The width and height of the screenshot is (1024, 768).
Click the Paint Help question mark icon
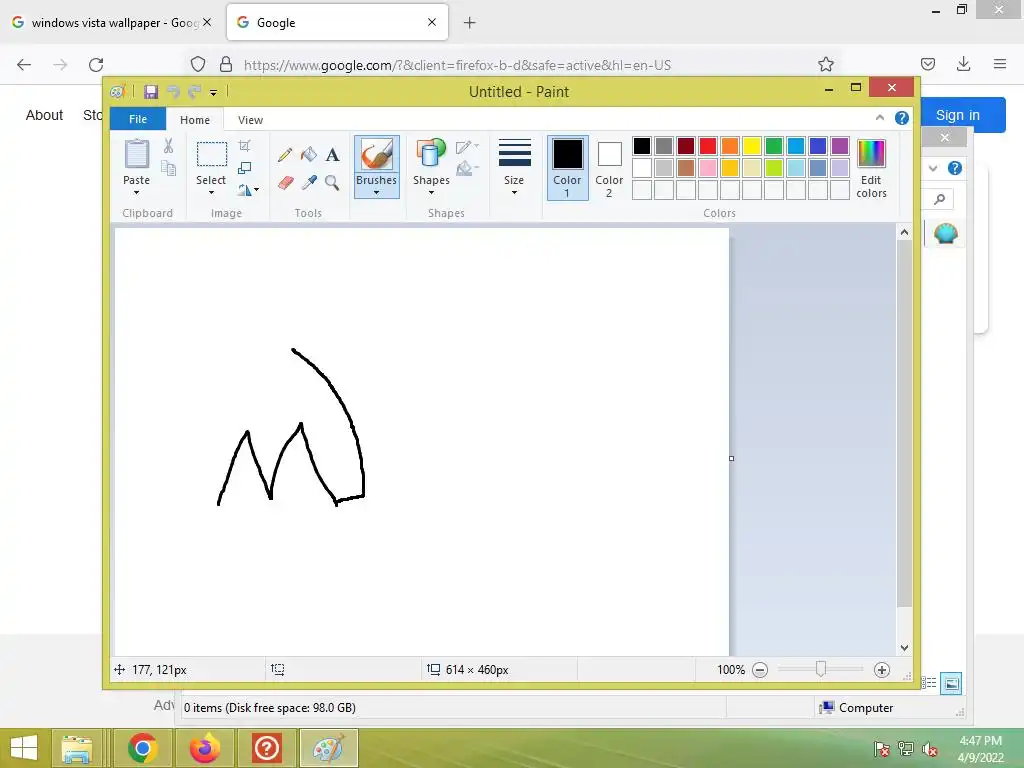point(902,118)
